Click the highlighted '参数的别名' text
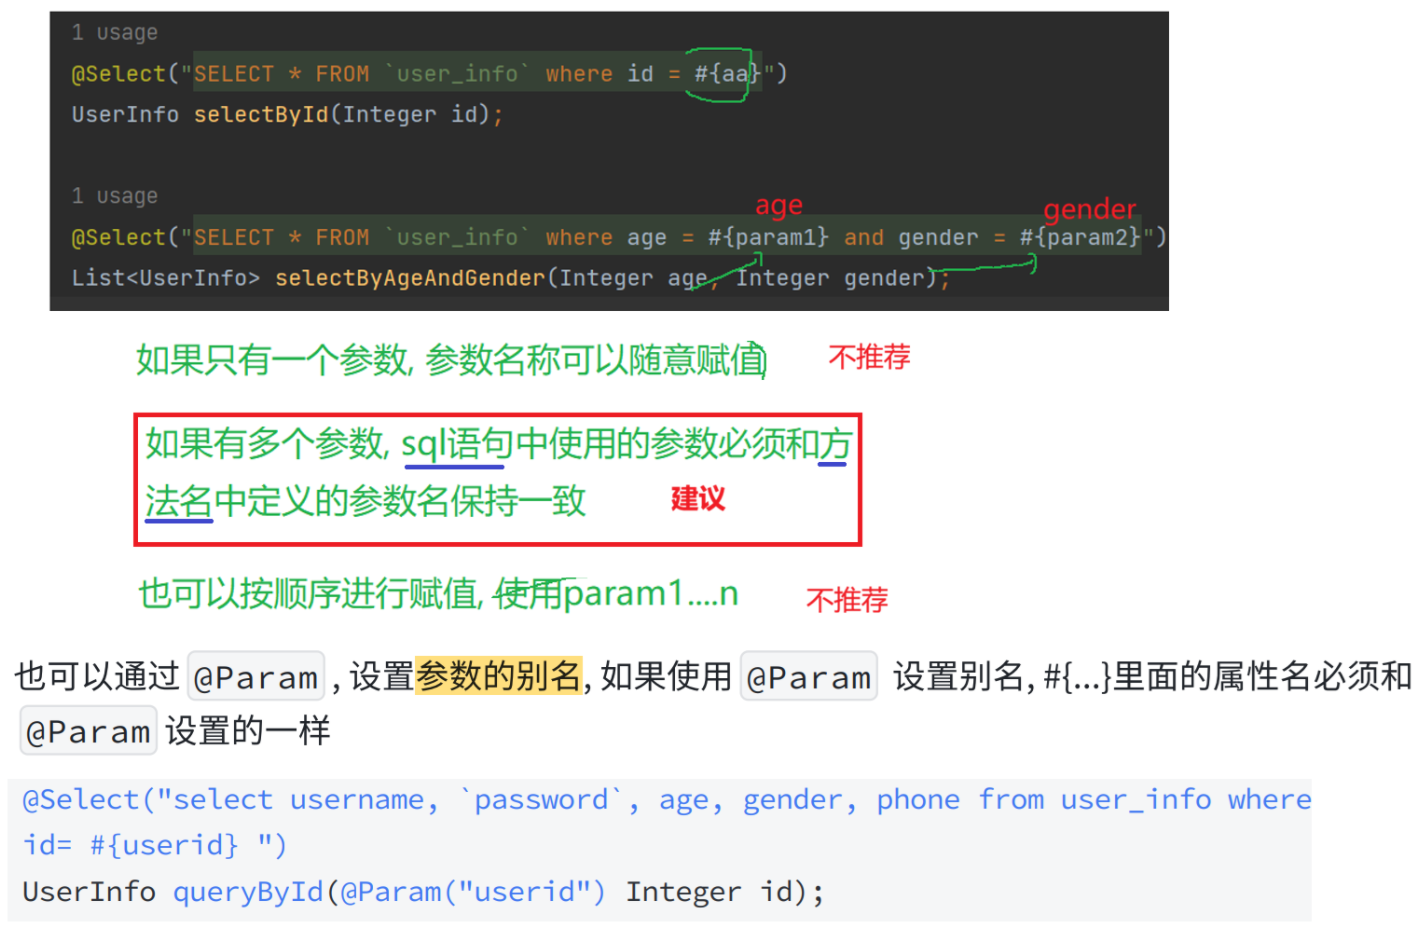 tap(499, 676)
